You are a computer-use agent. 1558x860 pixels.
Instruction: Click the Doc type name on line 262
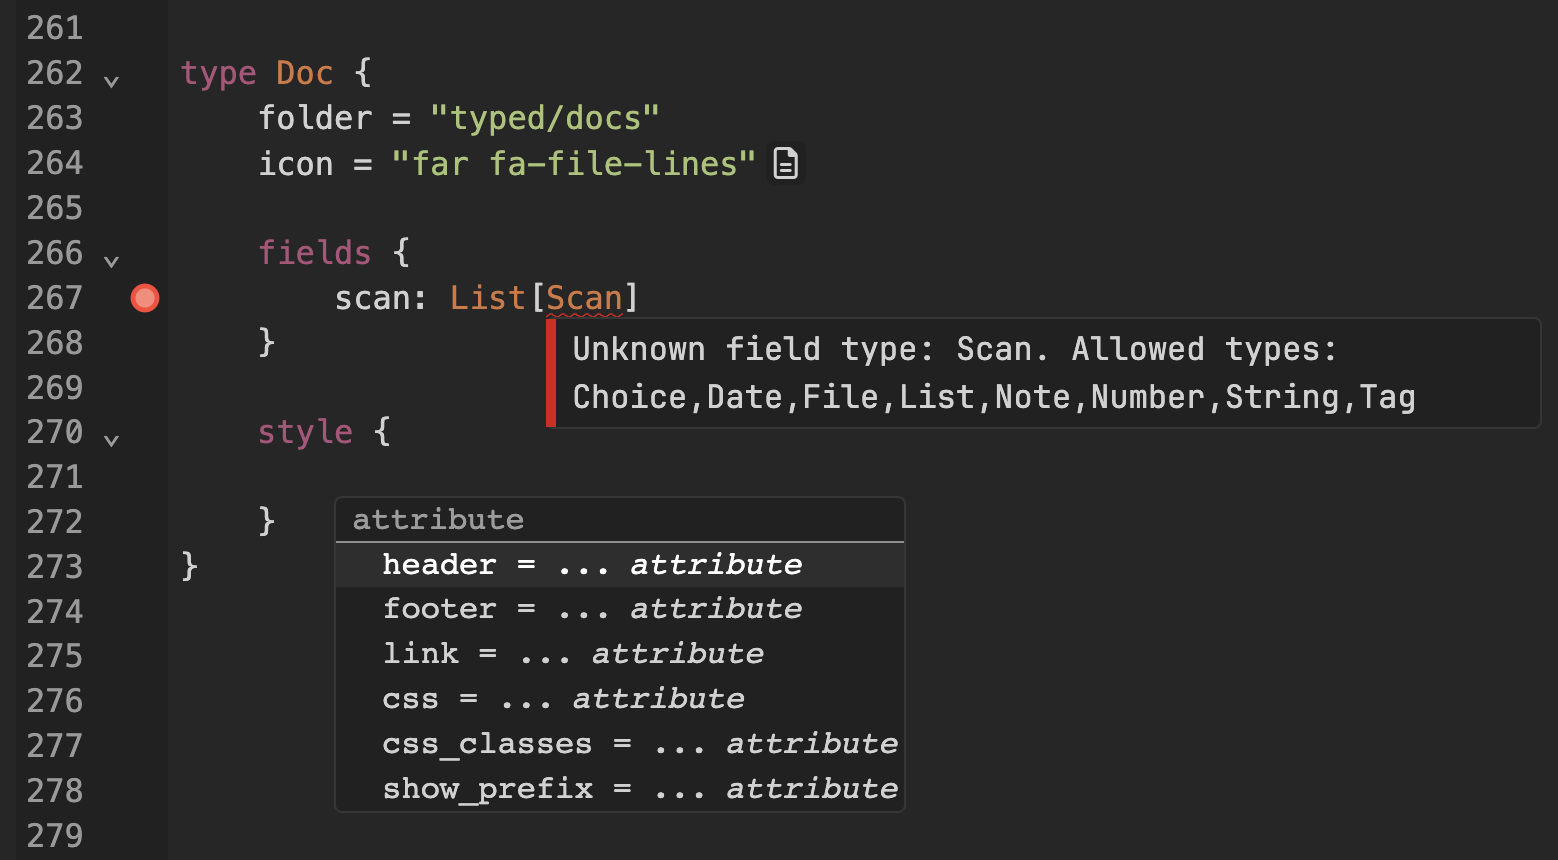(x=304, y=73)
